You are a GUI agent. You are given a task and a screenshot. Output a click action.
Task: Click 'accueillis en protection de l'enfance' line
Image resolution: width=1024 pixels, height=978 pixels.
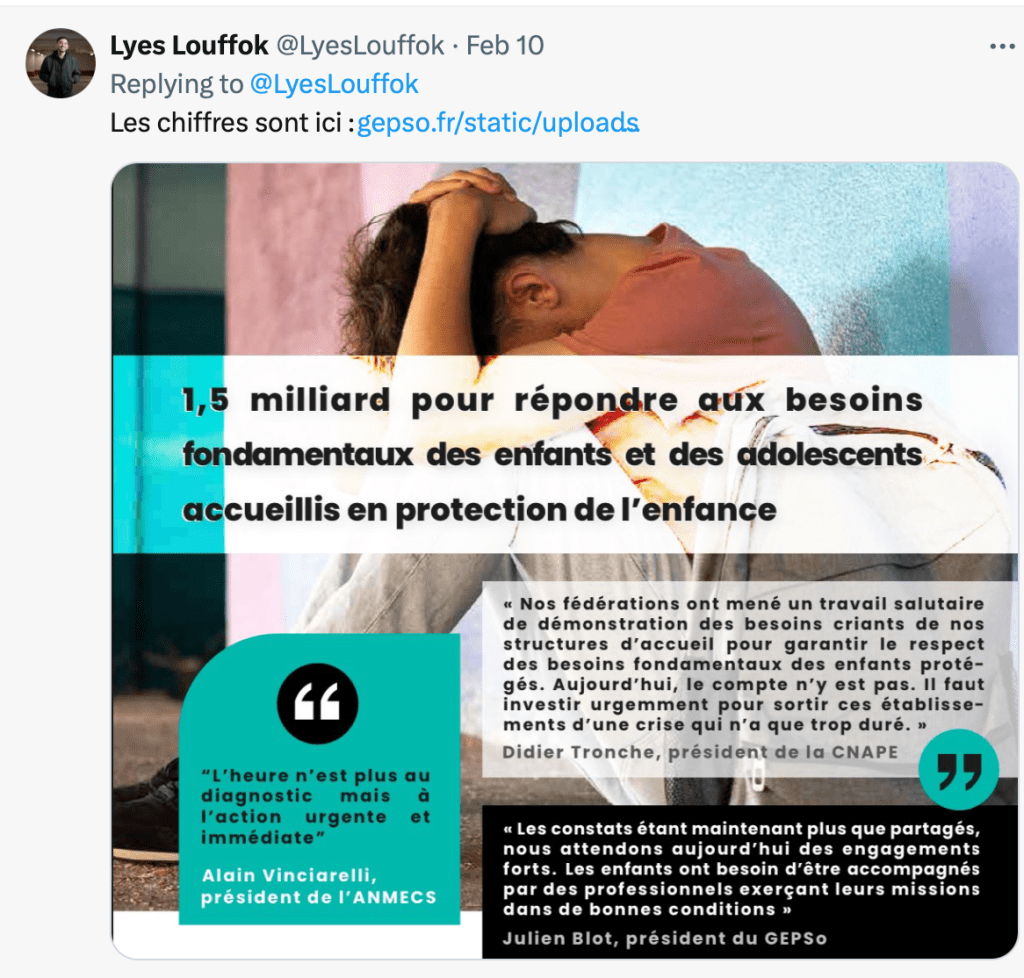(x=479, y=510)
